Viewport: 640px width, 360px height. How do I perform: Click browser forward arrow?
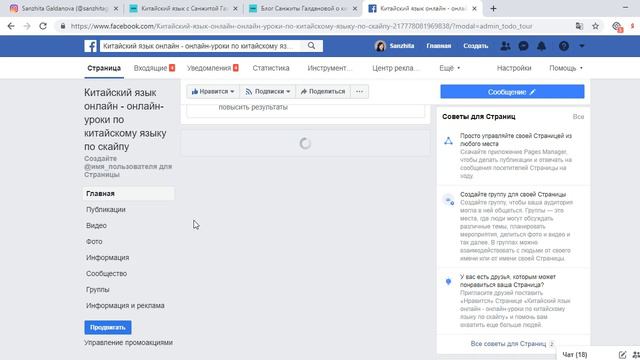[x=27, y=26]
